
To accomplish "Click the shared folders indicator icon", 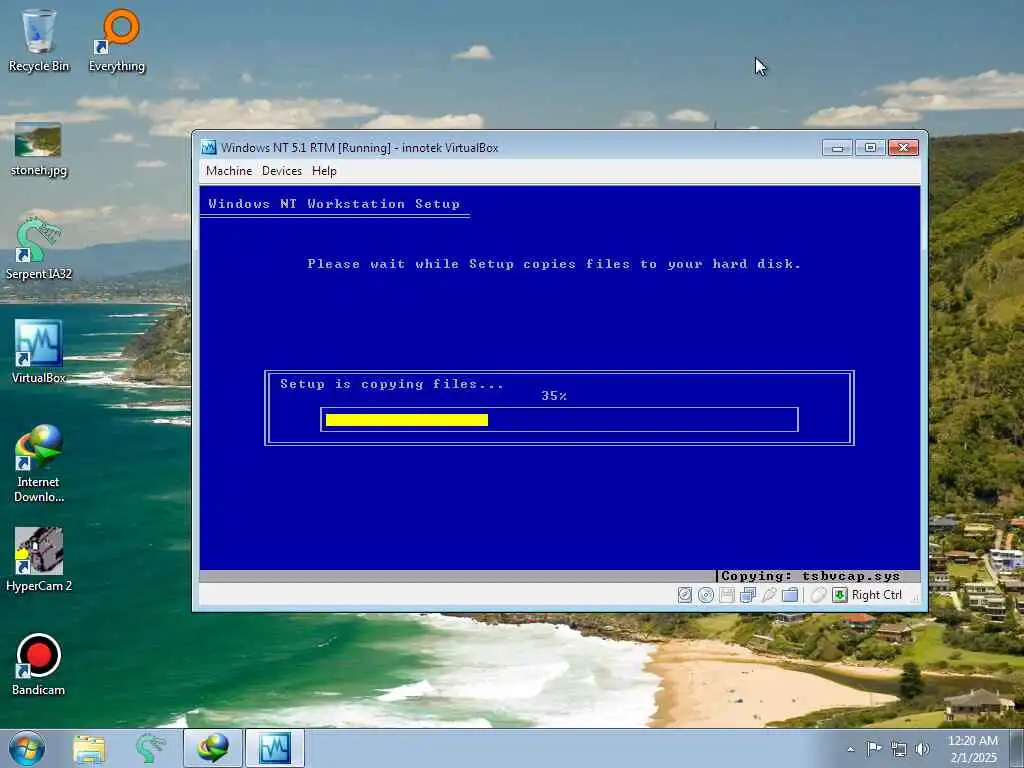I will click(x=790, y=595).
